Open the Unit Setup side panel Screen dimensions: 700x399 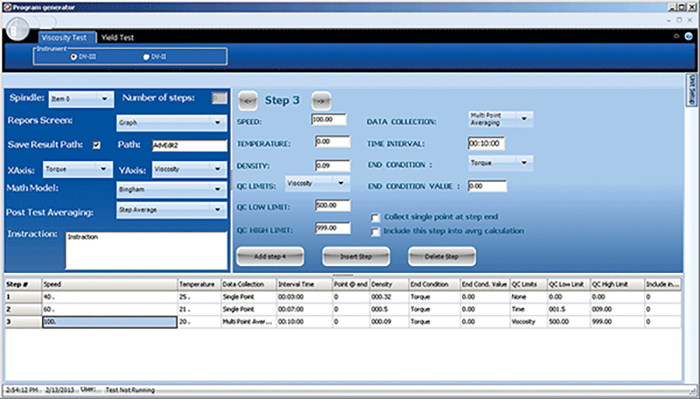coord(691,90)
